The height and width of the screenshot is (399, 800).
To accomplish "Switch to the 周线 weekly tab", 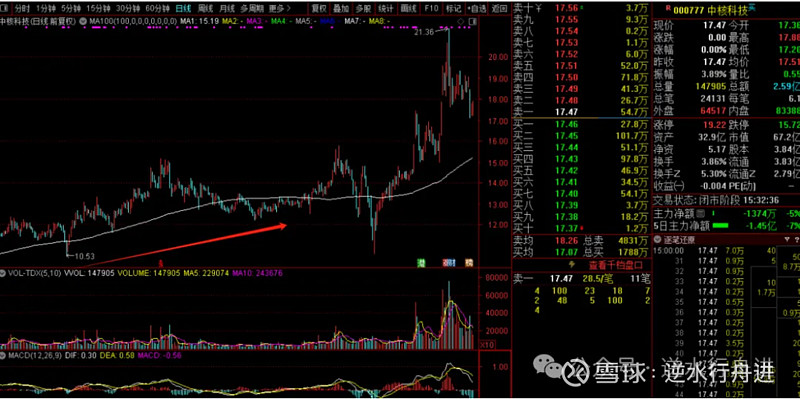I will 205,9.
